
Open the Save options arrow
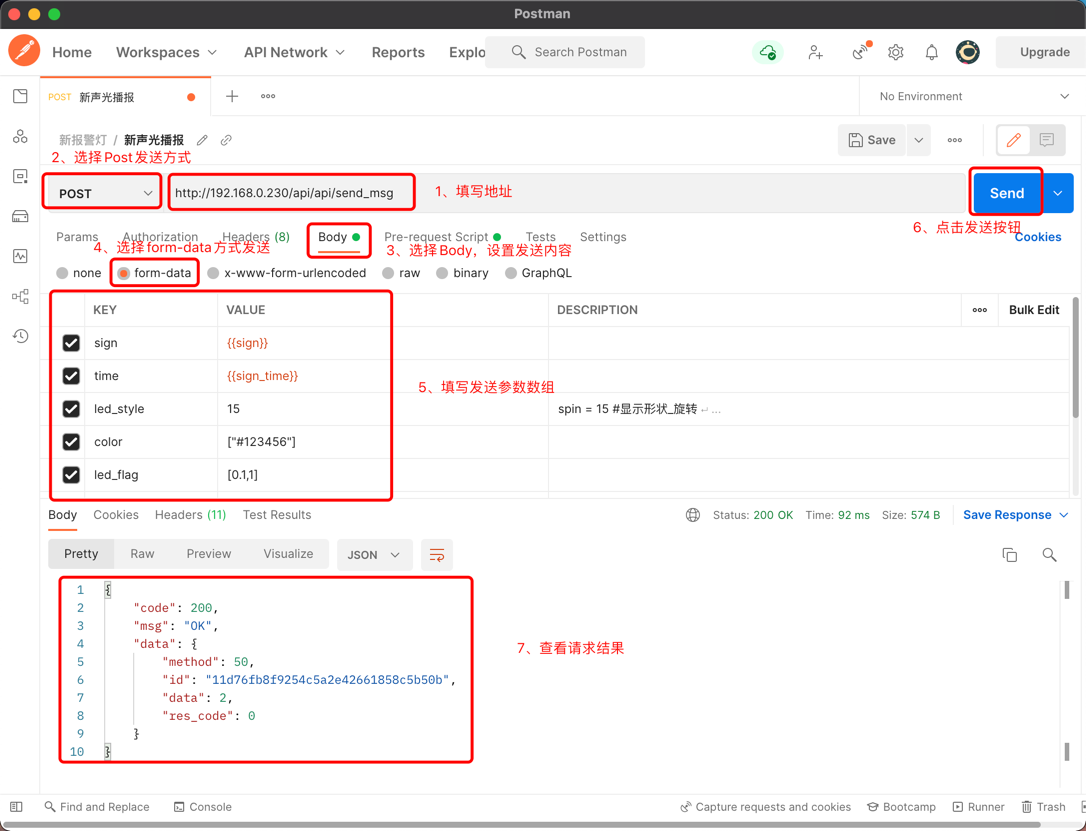918,140
